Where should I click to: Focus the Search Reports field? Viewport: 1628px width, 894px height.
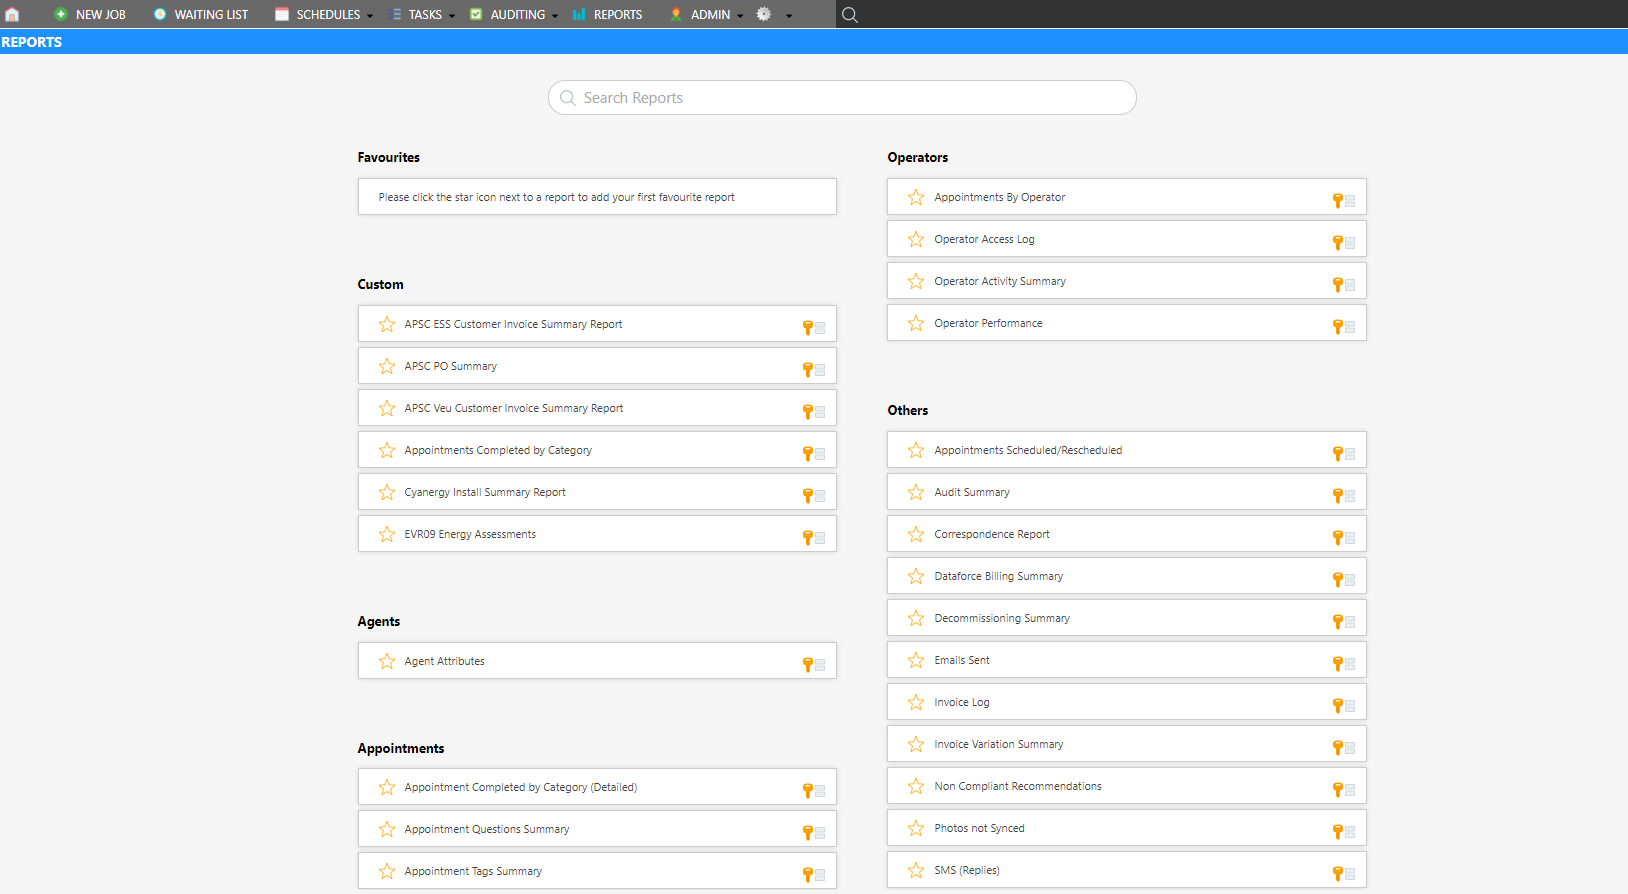click(842, 98)
